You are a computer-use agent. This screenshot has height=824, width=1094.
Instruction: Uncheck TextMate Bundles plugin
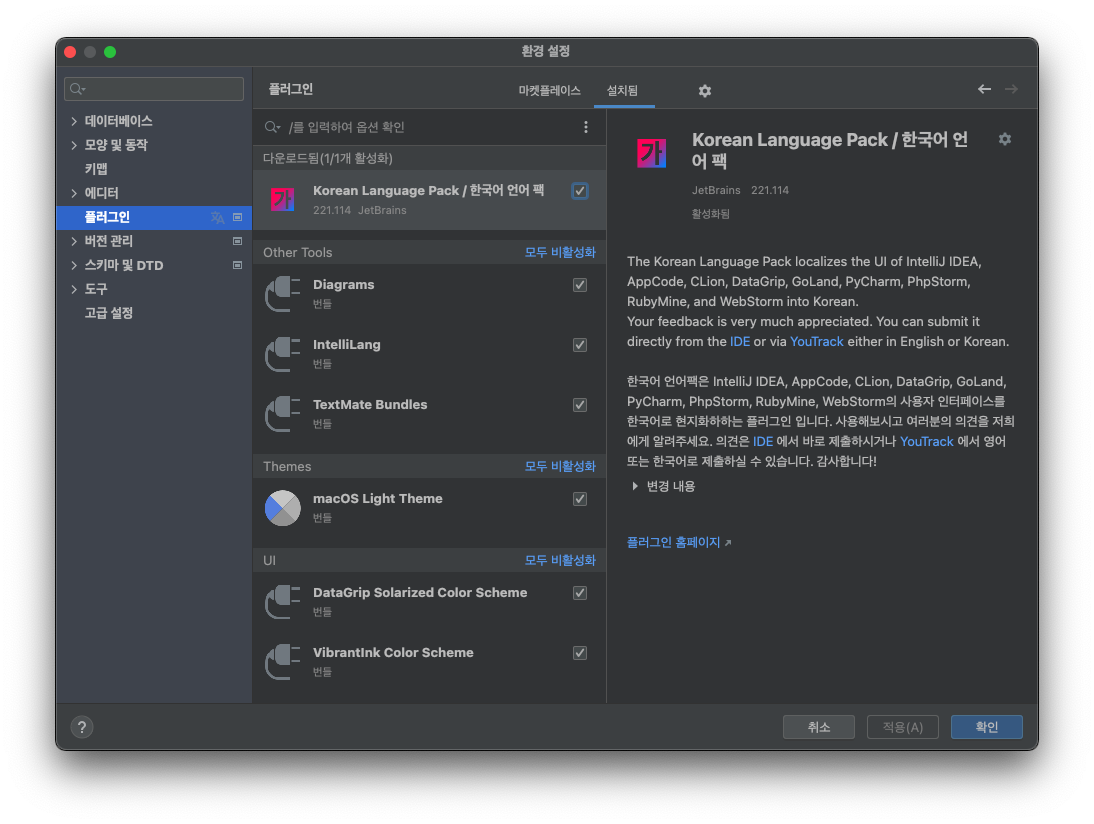580,405
